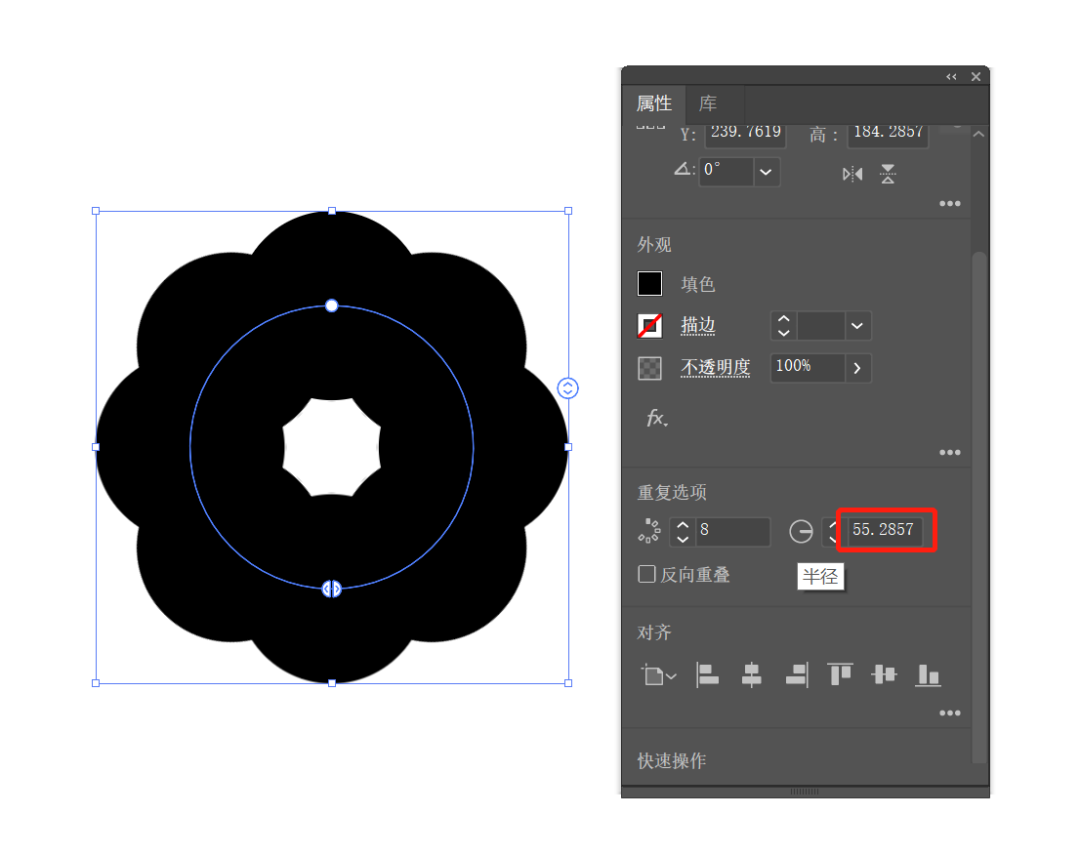Open more appearance options ellipsis
This screenshot has width=1080, height=855.
950,453
